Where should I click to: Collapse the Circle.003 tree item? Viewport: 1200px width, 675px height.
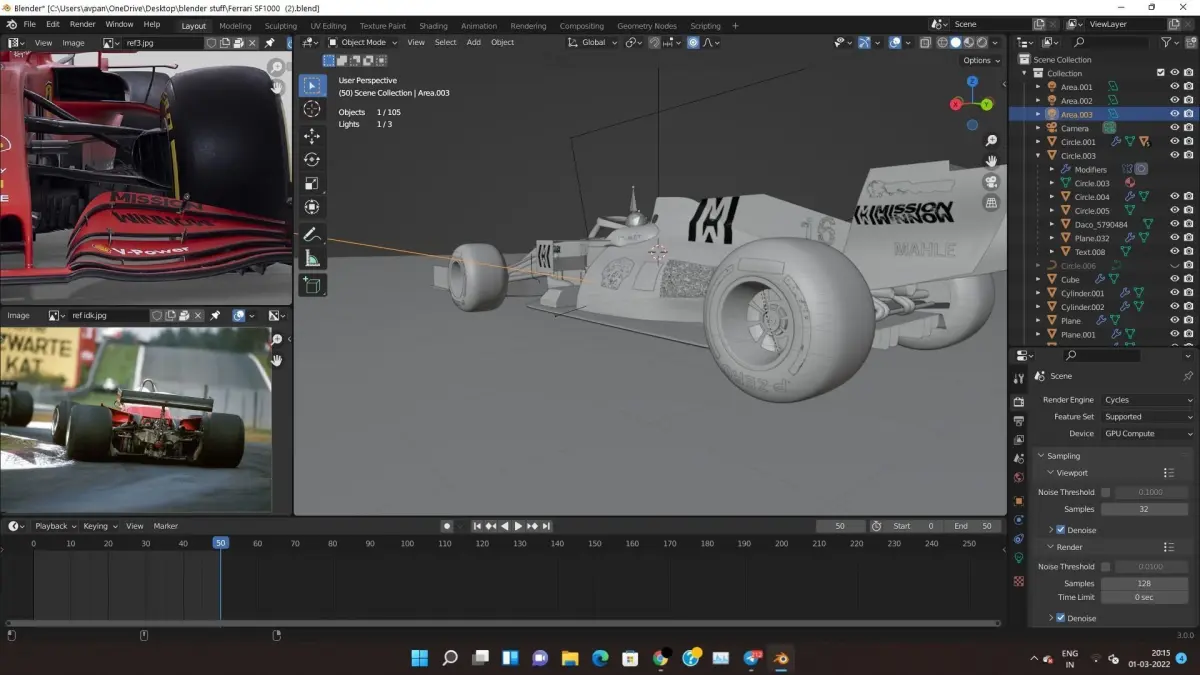pyautogui.click(x=1038, y=156)
